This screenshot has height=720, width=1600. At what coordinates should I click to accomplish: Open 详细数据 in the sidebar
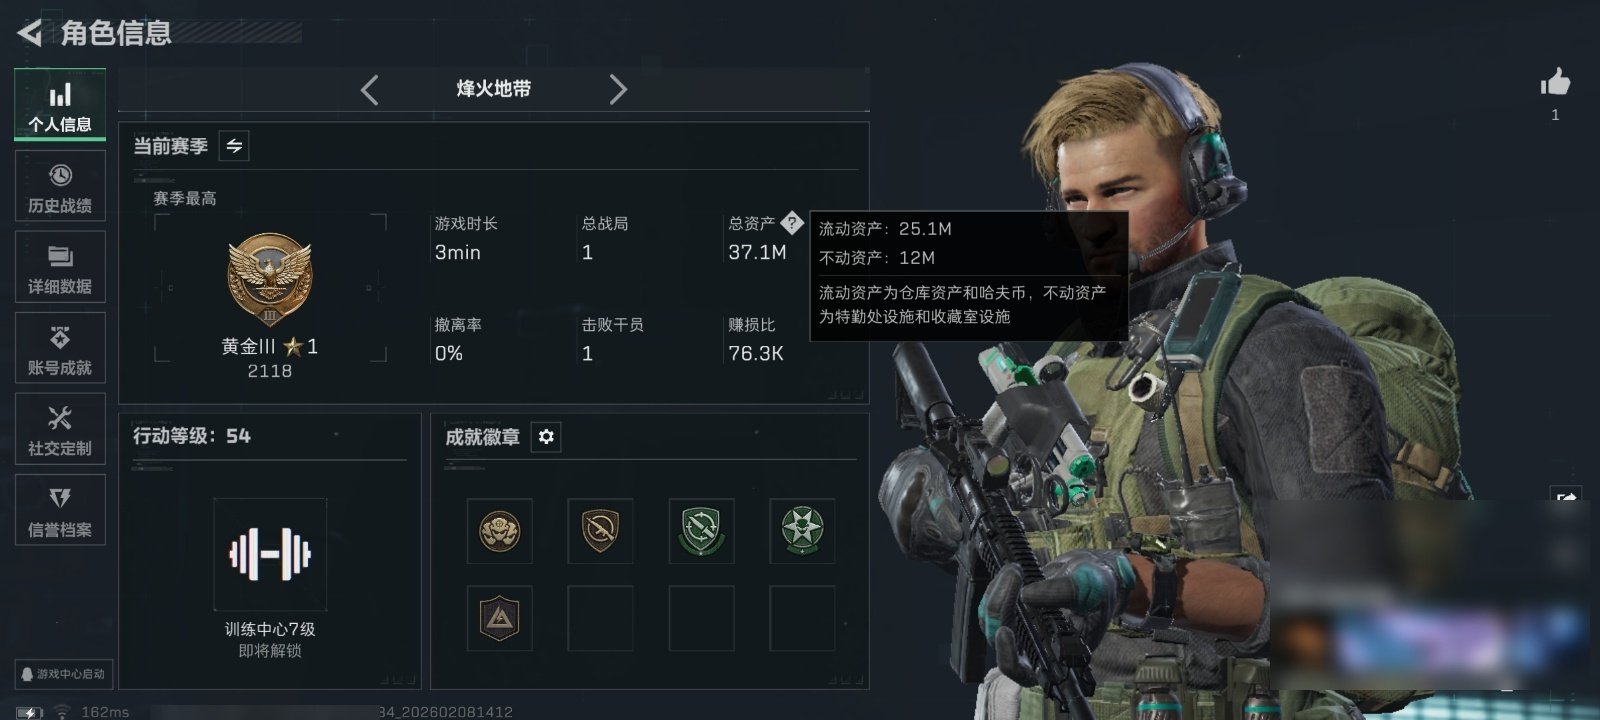pyautogui.click(x=60, y=268)
